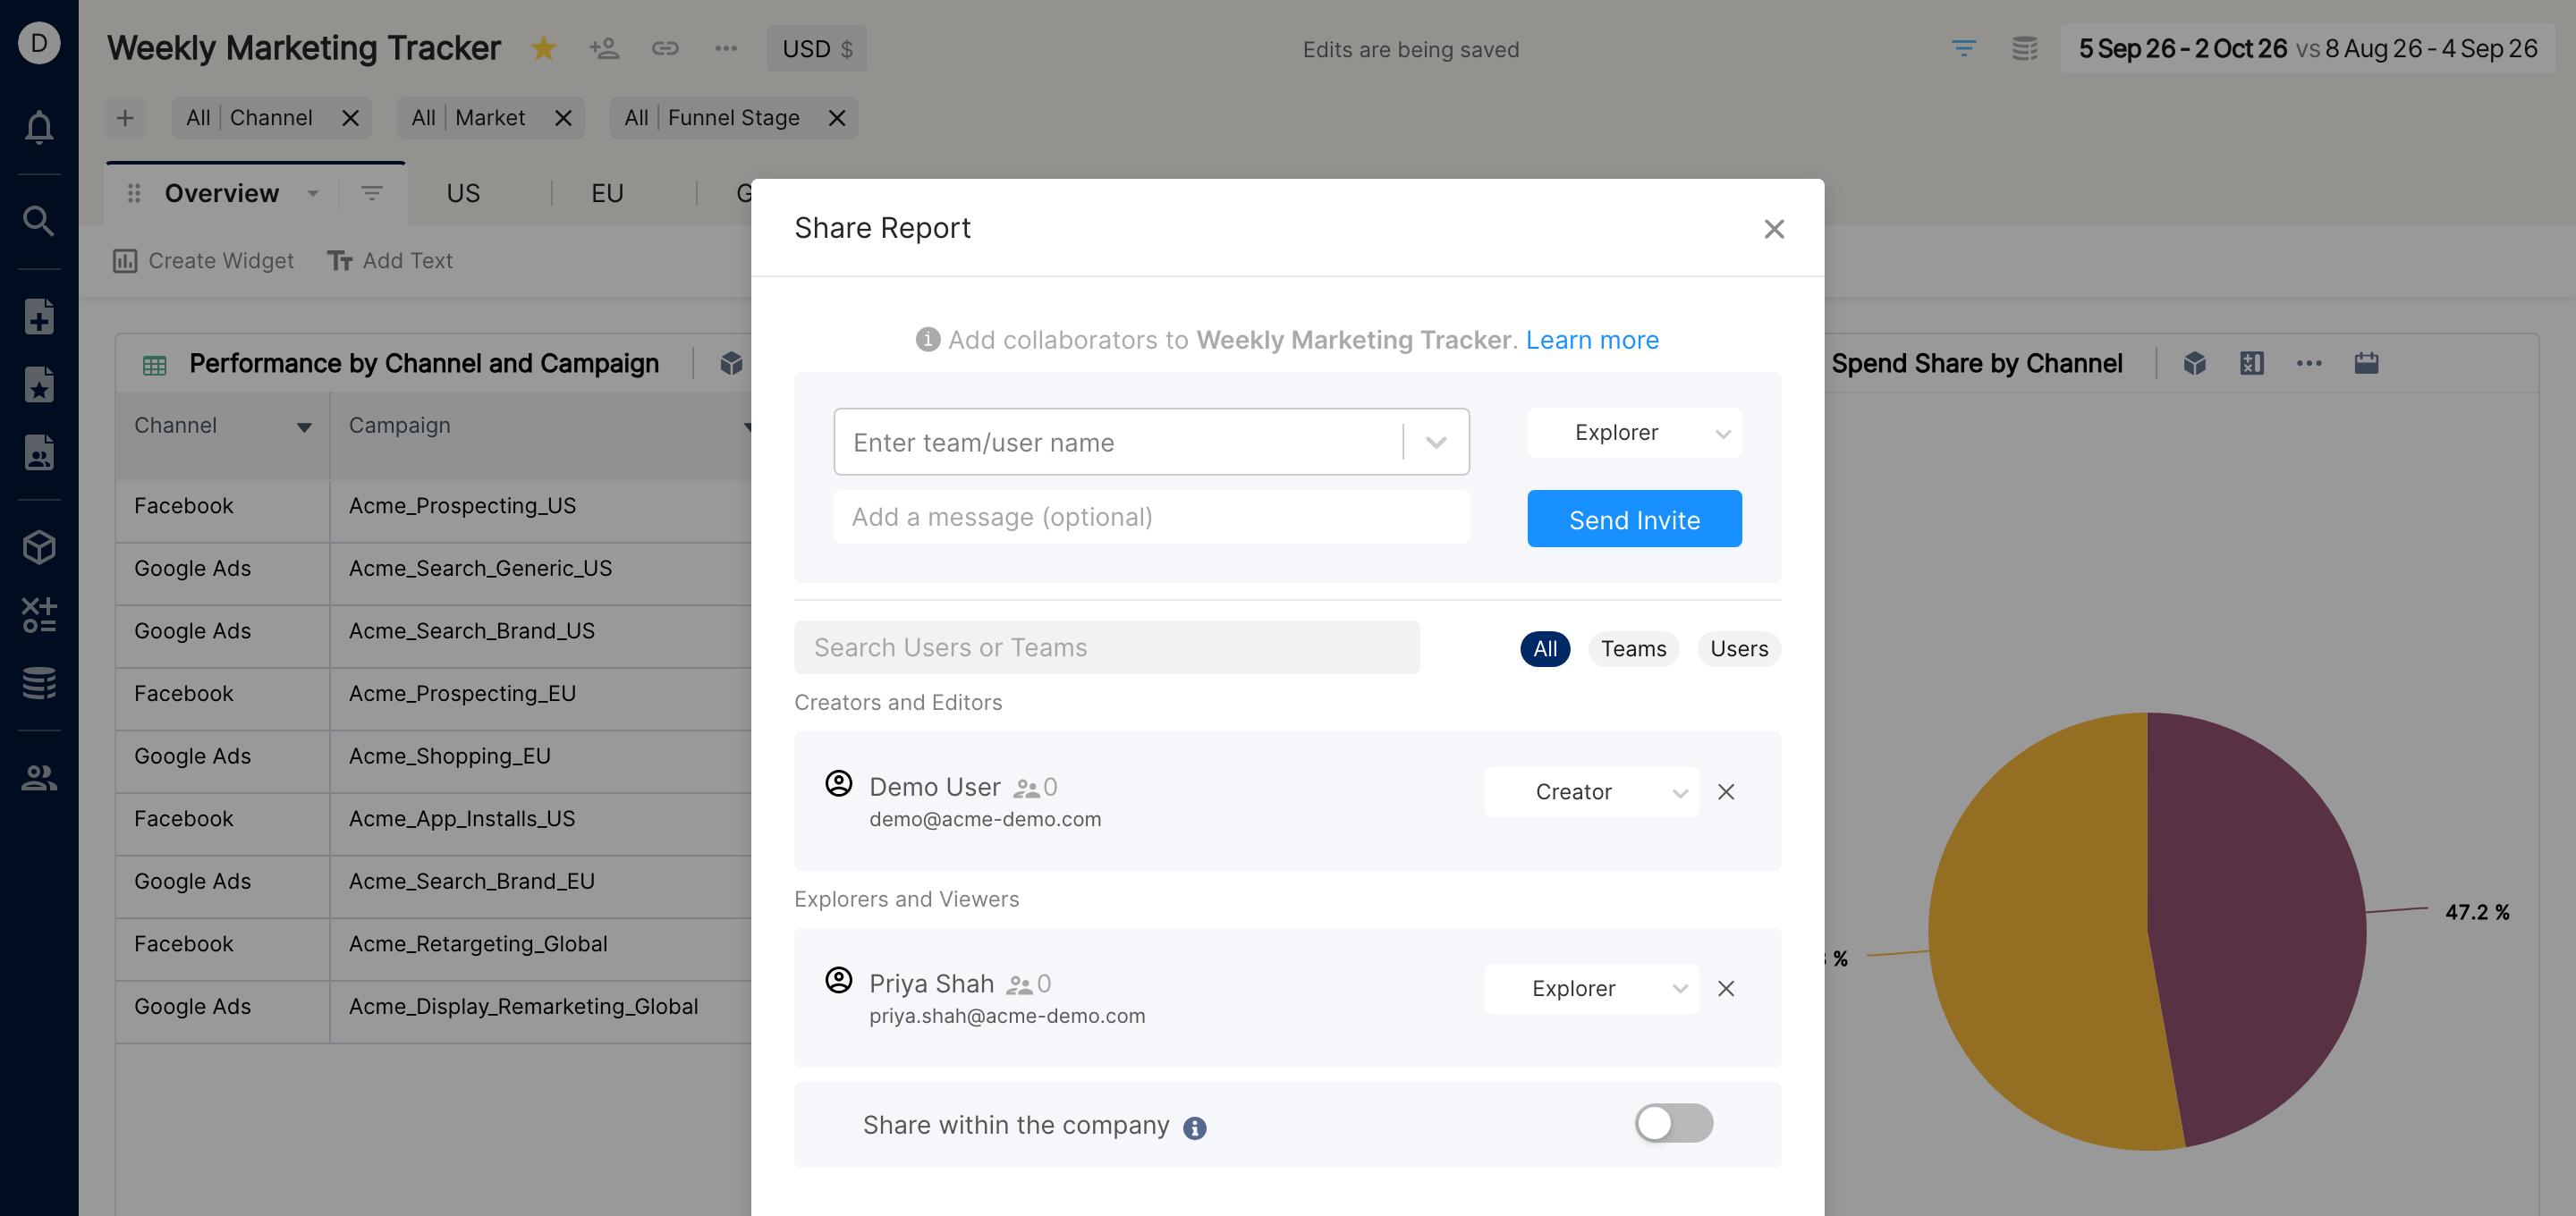Screen dimensions: 2576x1216
Task: Switch to the EU tab
Action: 607,193
